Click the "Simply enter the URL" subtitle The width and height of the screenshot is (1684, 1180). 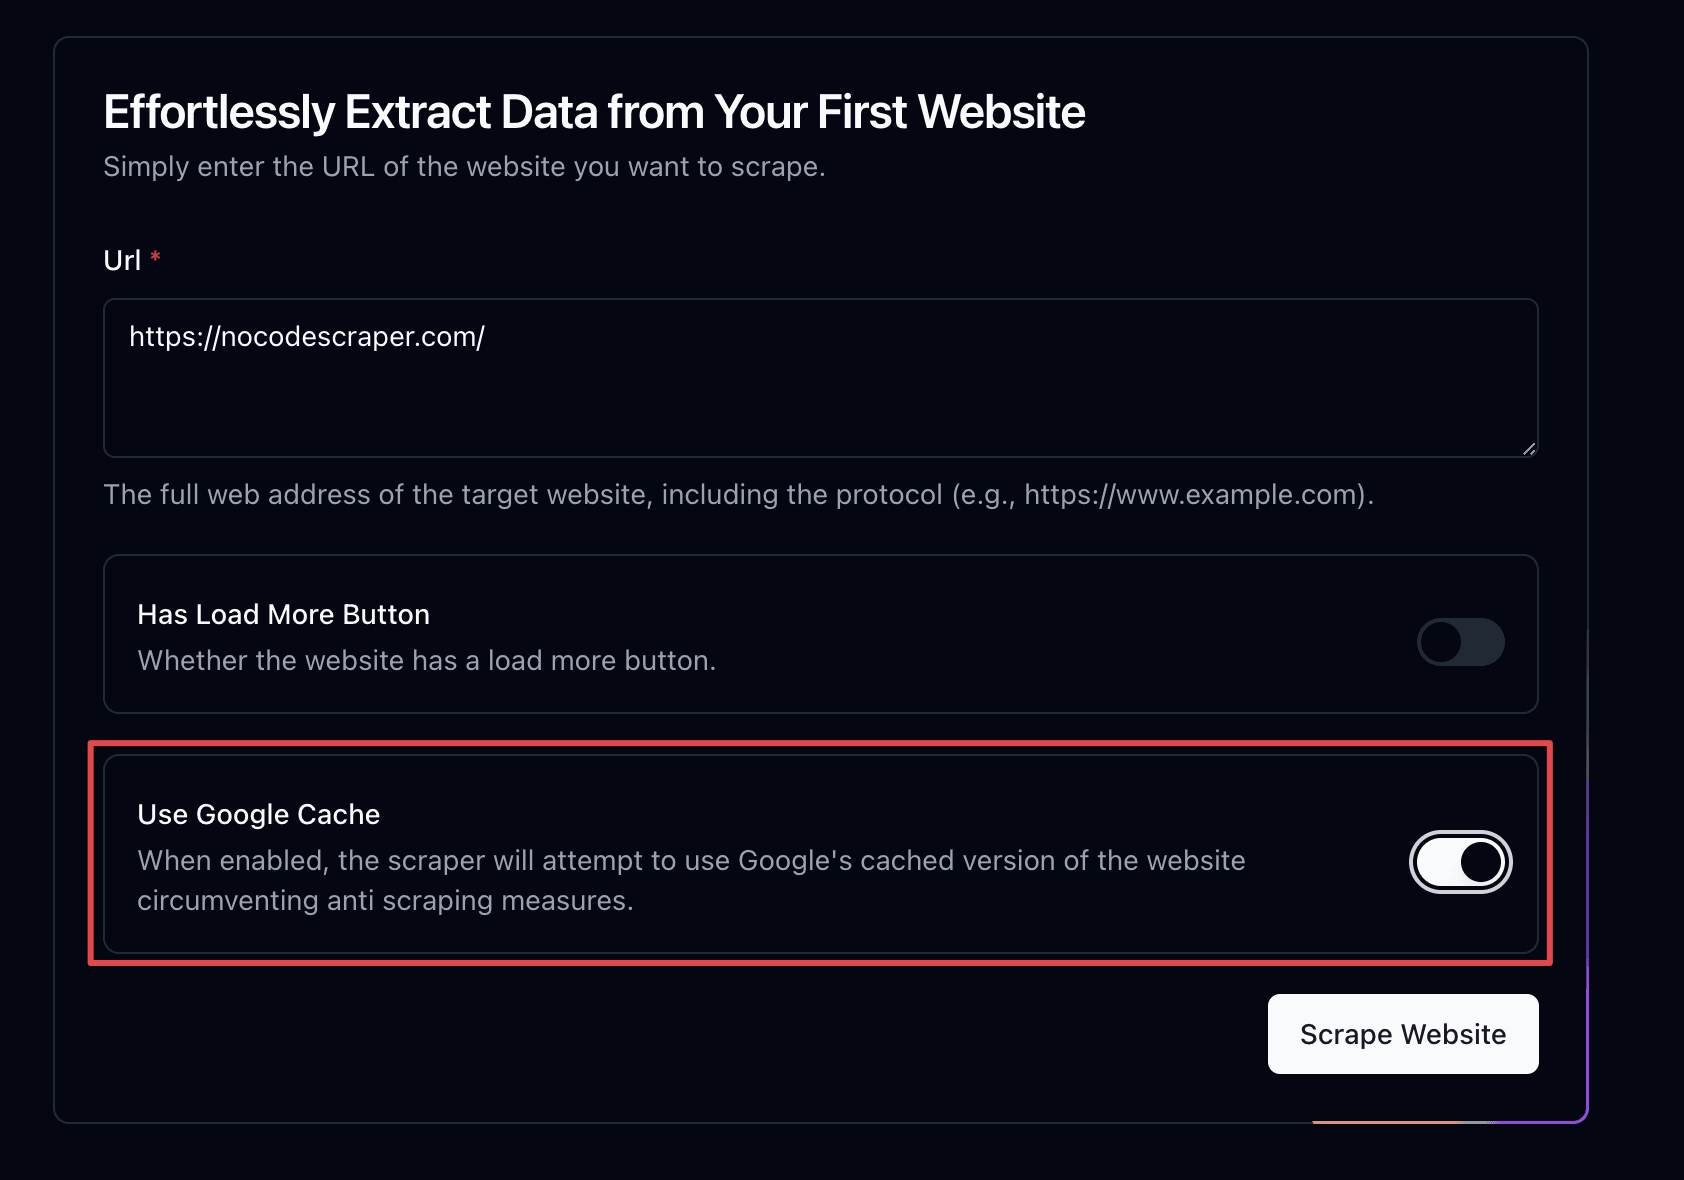click(x=464, y=166)
